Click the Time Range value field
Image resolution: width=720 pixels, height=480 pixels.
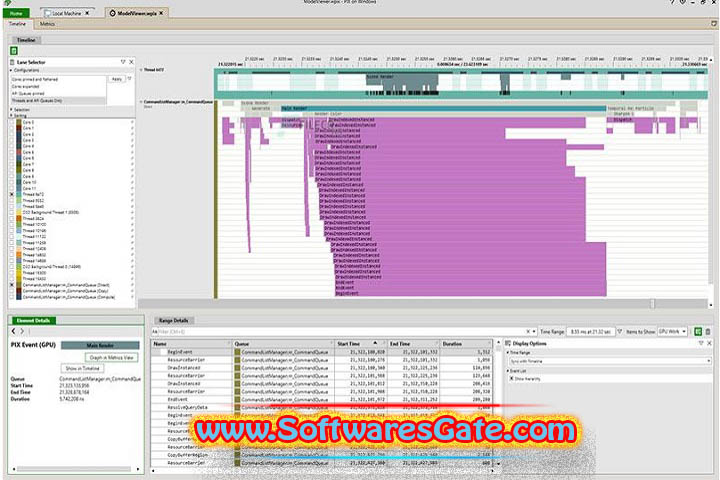591,331
